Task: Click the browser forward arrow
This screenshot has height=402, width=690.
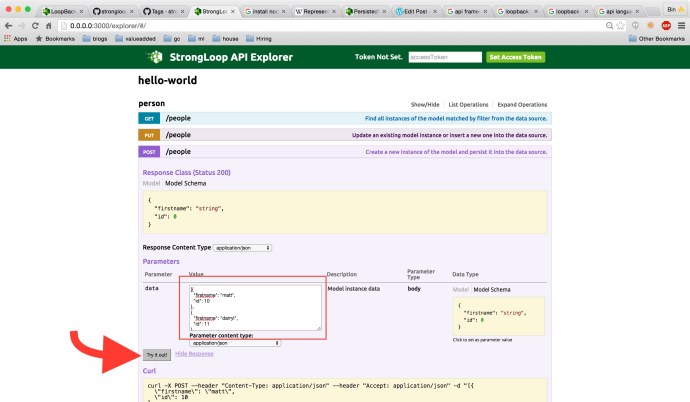Action: (x=23, y=24)
